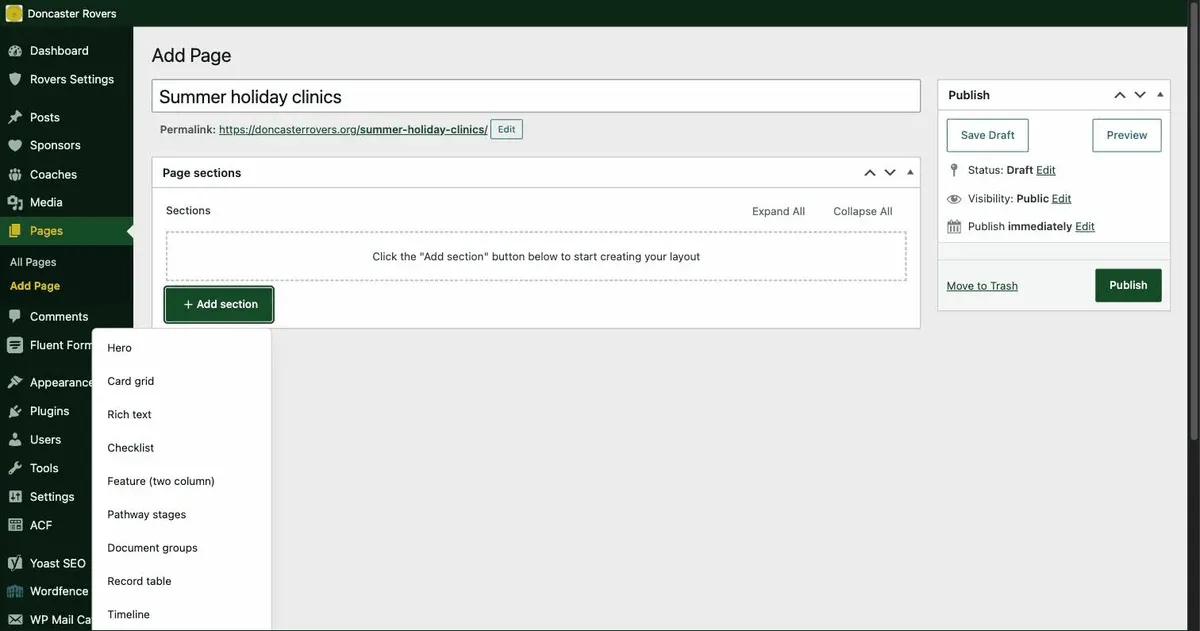Screen dimensions: 1200x631
Task: Click the Status key icon
Action: pyautogui.click(x=954, y=170)
